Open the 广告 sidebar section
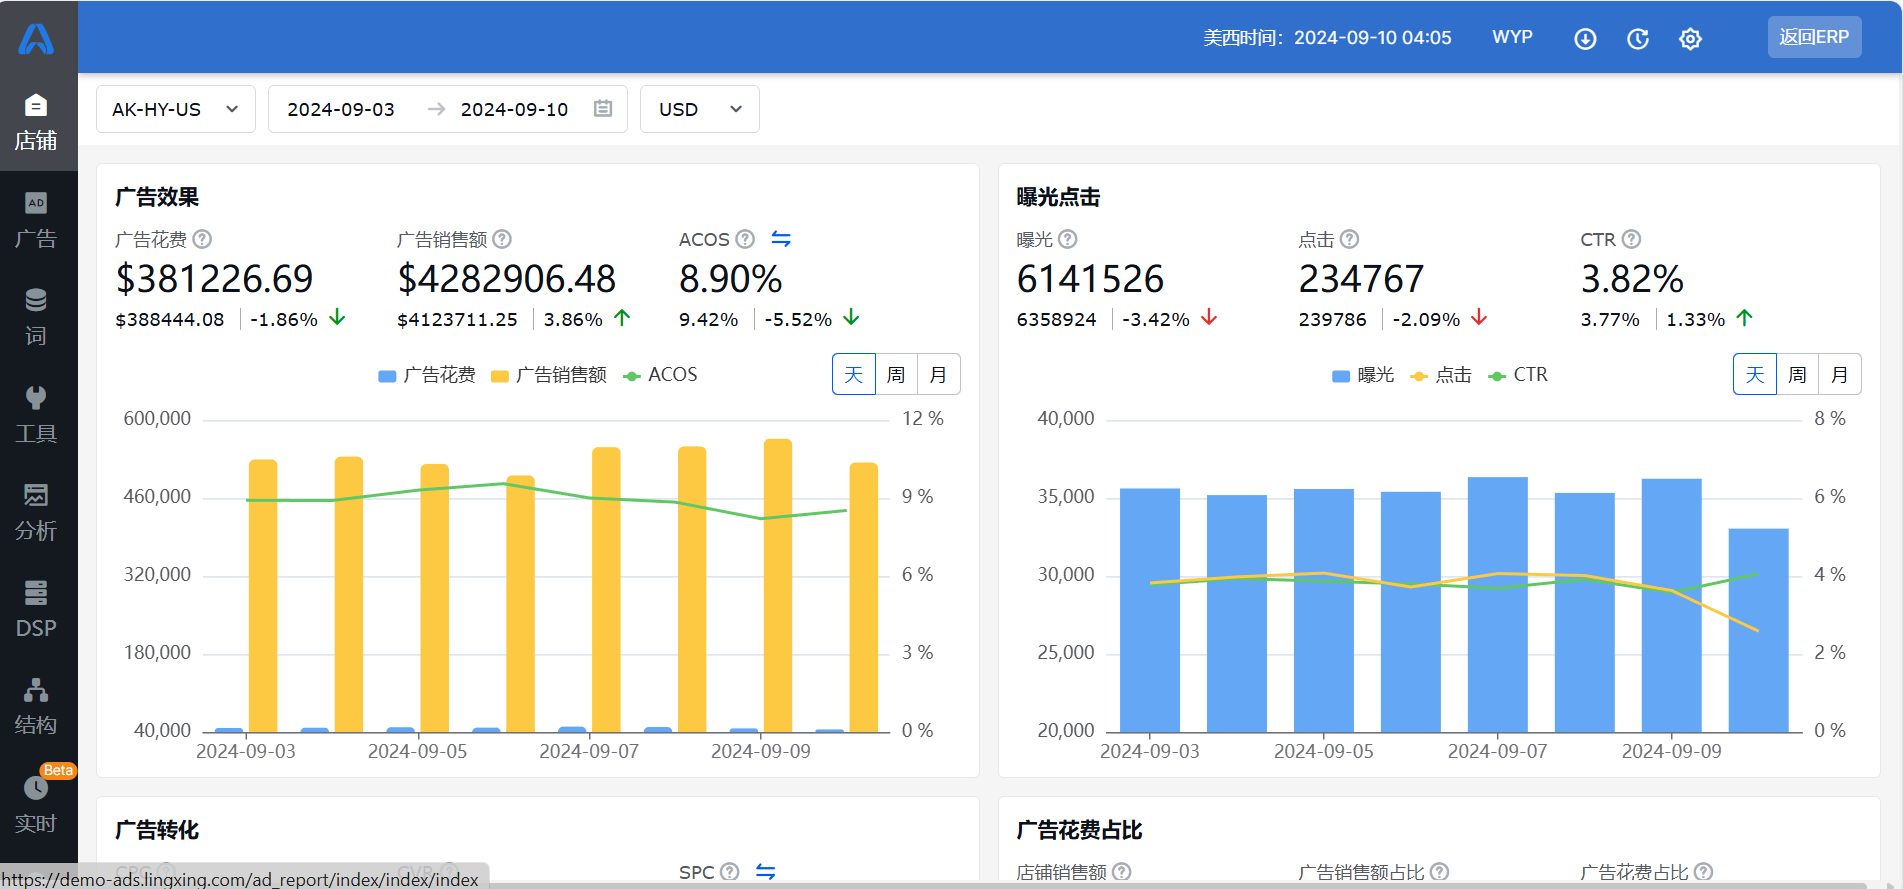Viewport: 1903px width, 889px height. click(37, 221)
